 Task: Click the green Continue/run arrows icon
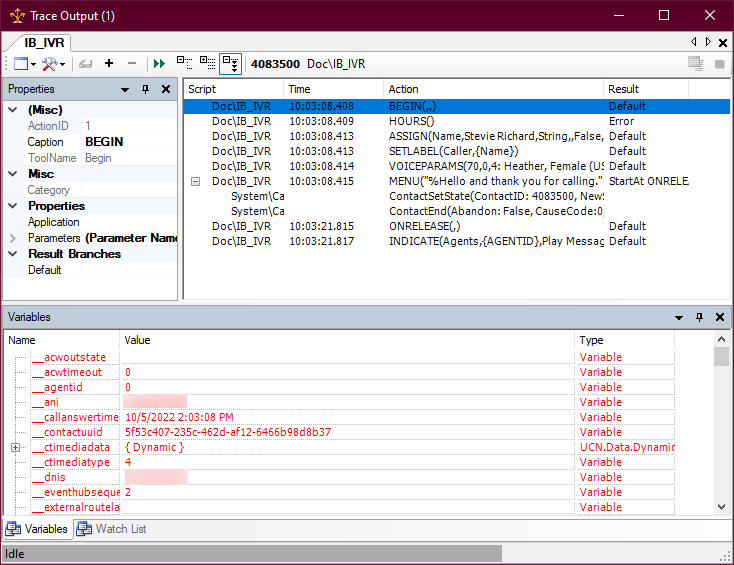(x=159, y=63)
